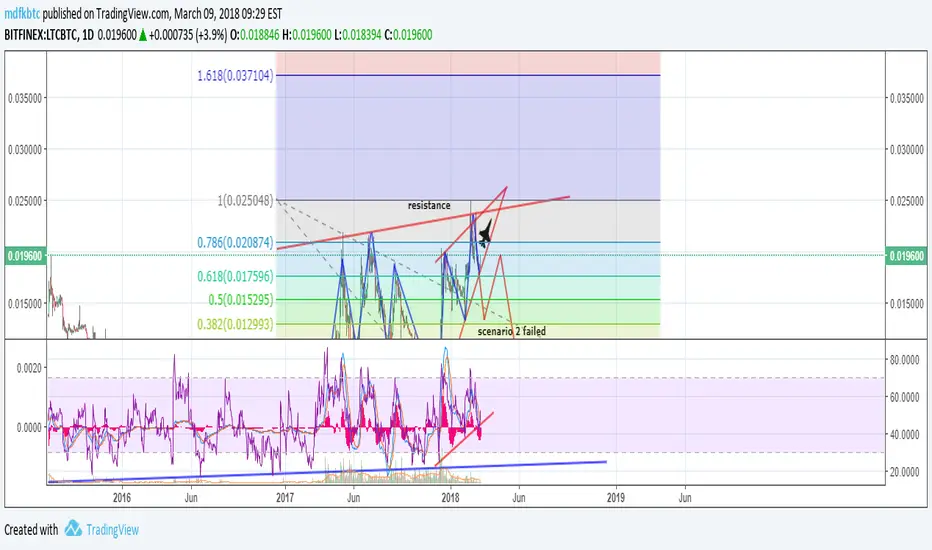Click the 2017 time axis label
Screen dimensions: 932x550
[285, 498]
